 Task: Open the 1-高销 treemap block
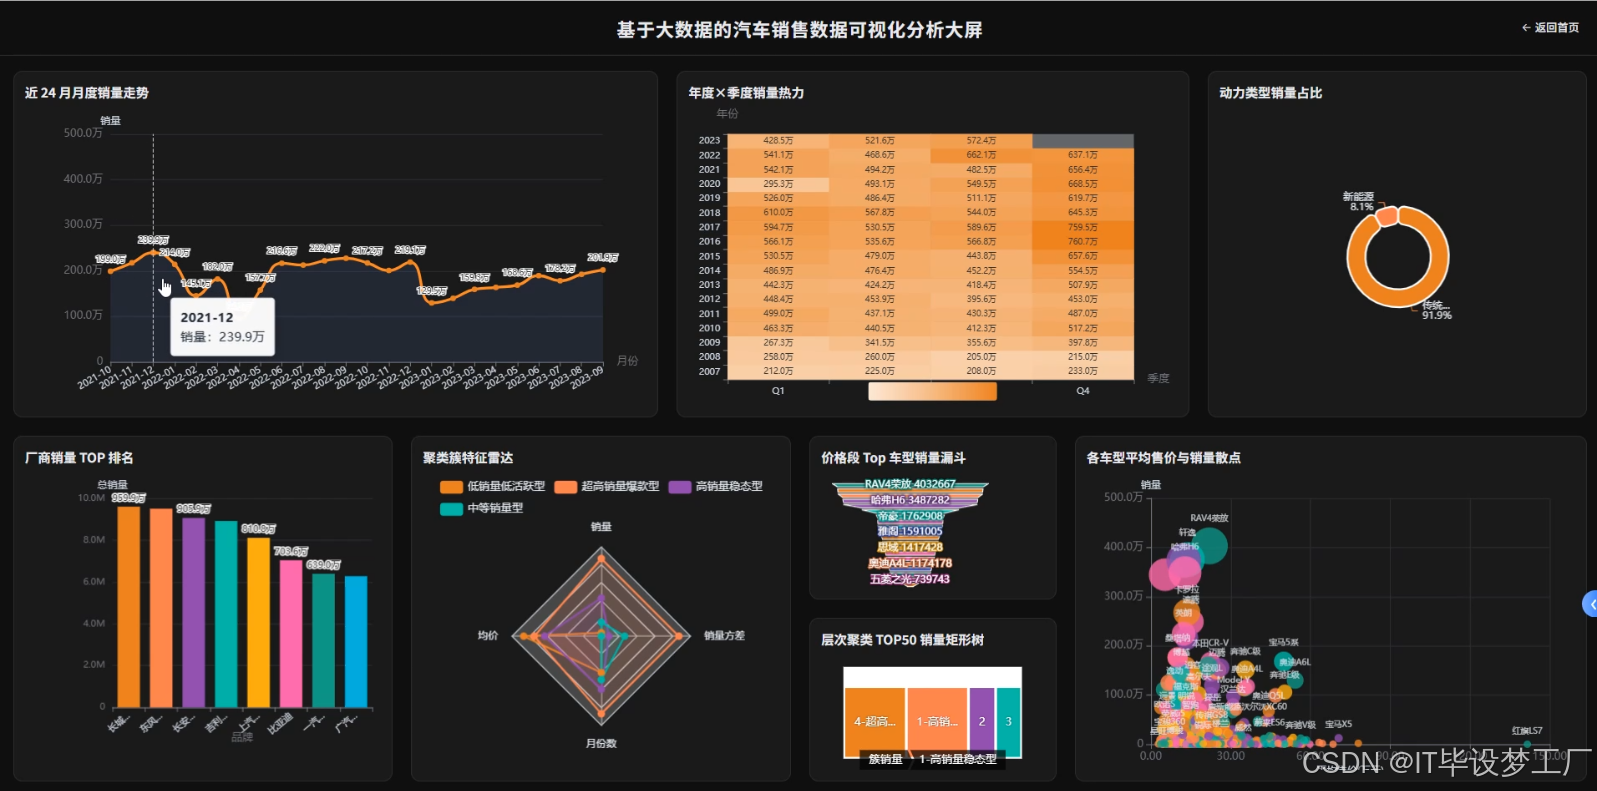click(937, 722)
